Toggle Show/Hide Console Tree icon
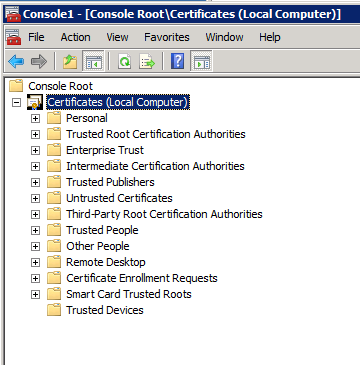360x365 pixels. [93, 62]
